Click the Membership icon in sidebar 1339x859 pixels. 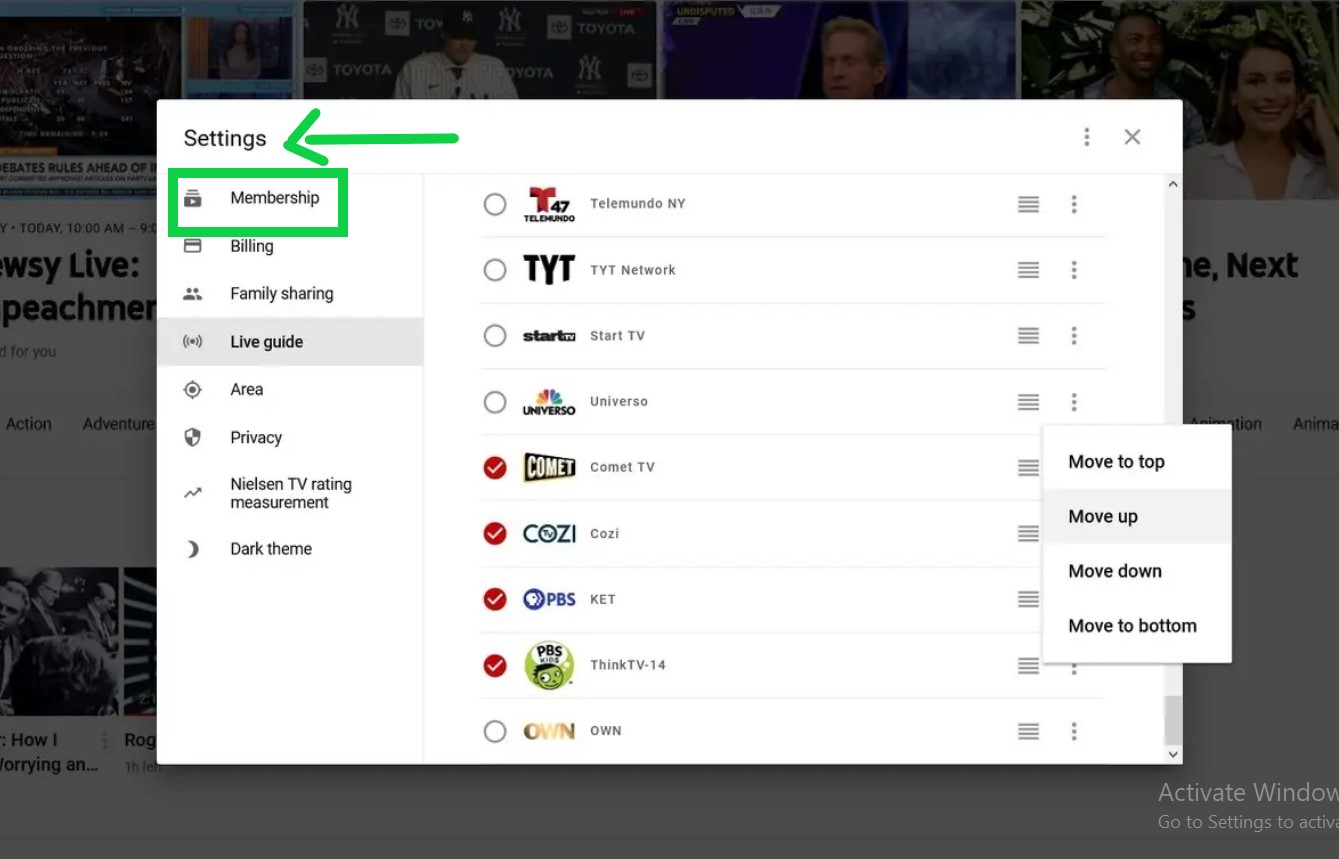[193, 198]
